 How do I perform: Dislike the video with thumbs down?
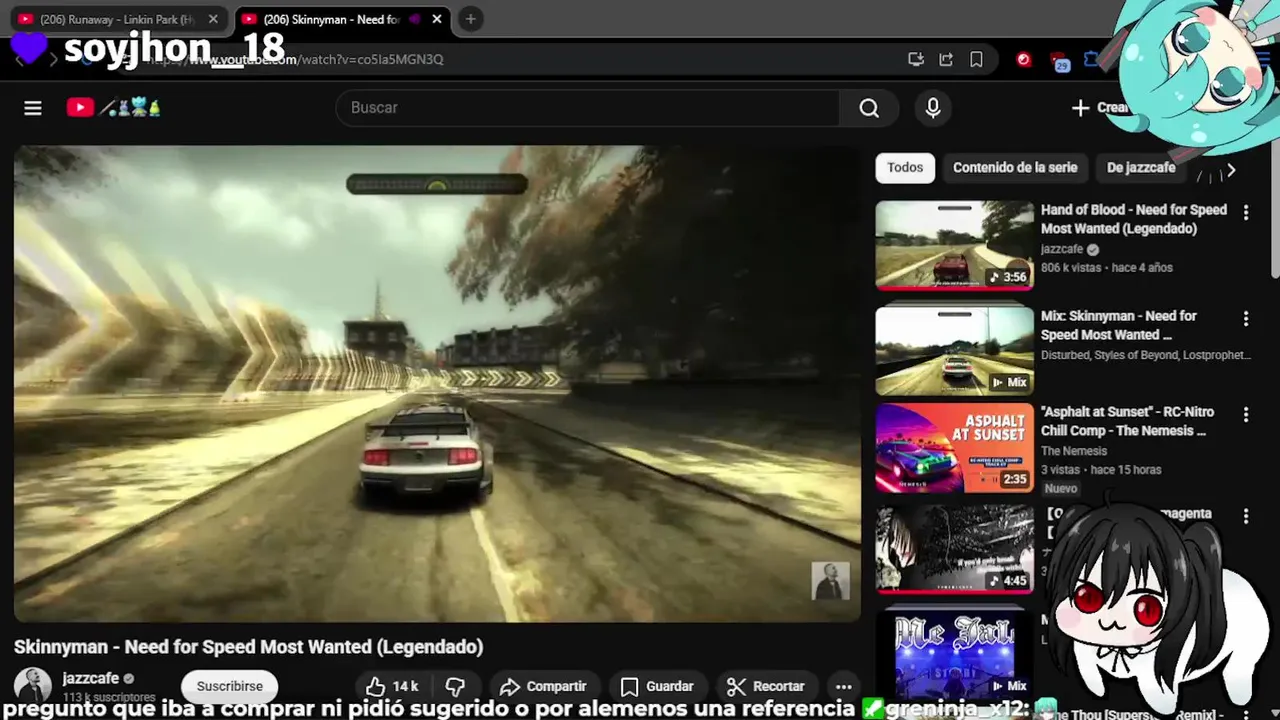[x=455, y=686]
